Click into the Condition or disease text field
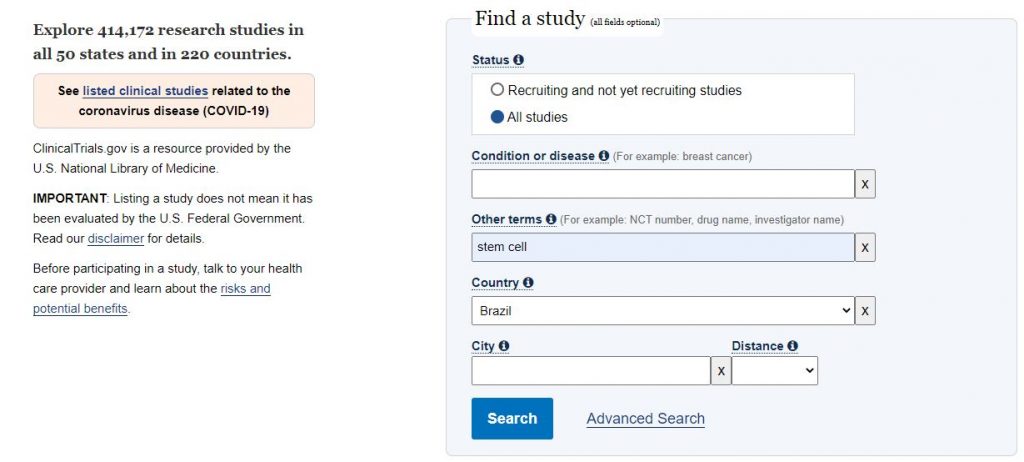This screenshot has height=462, width=1024. (662, 184)
